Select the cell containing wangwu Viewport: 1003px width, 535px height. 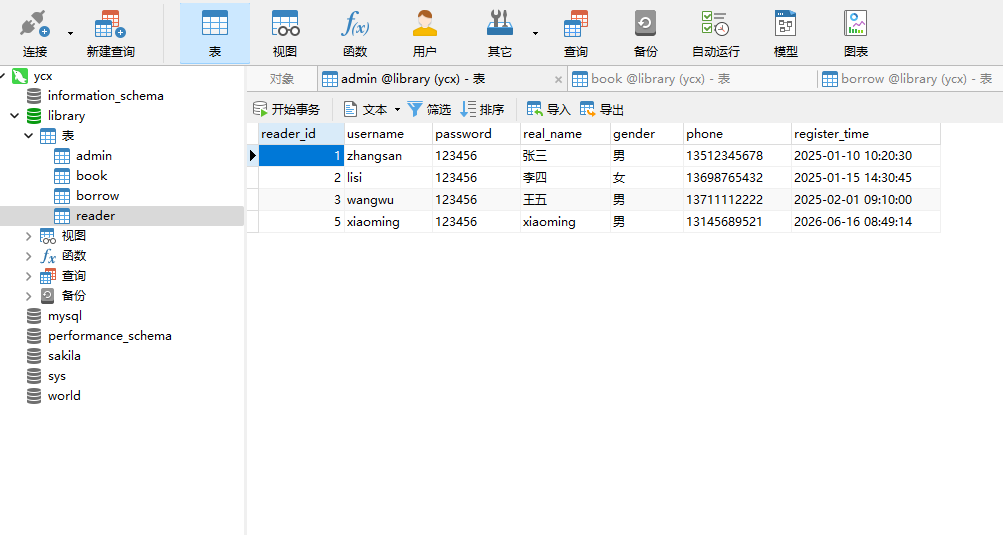pyautogui.click(x=388, y=200)
